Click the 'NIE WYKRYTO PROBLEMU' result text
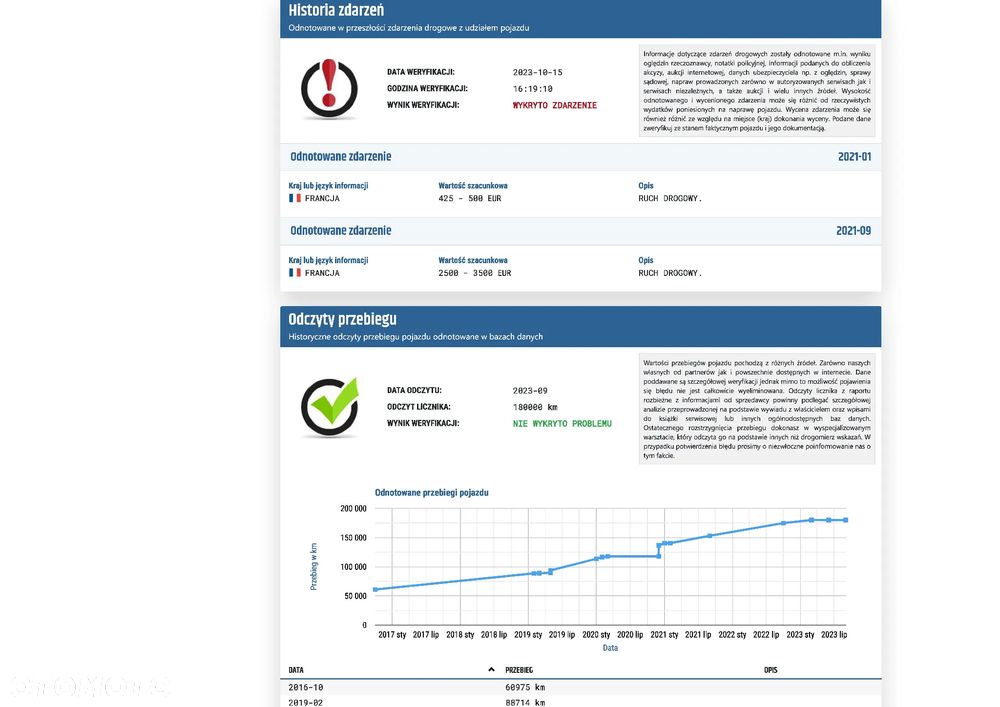 tap(562, 423)
